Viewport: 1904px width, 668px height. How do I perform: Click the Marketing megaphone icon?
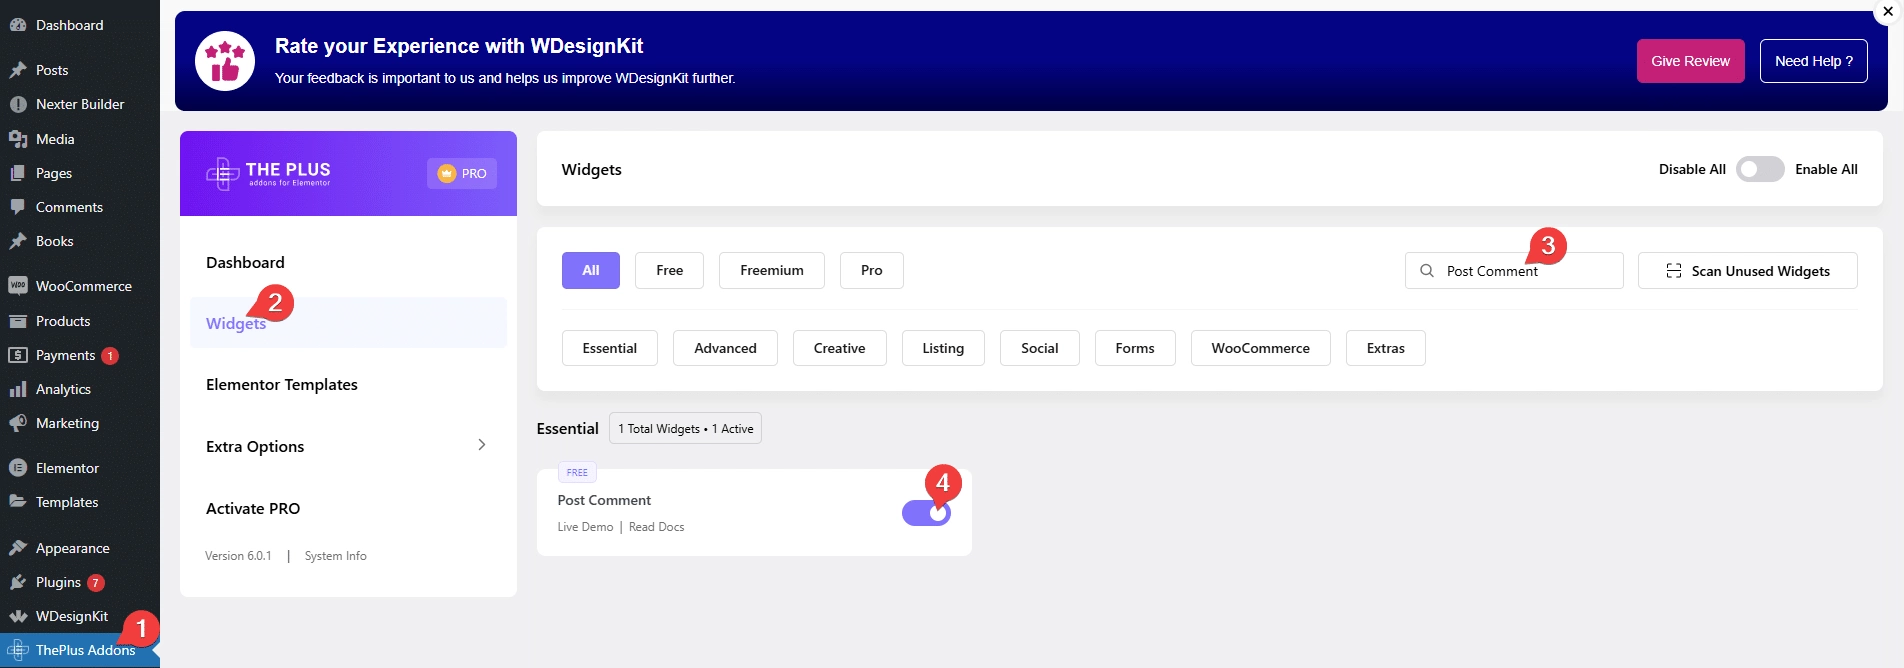coord(17,423)
